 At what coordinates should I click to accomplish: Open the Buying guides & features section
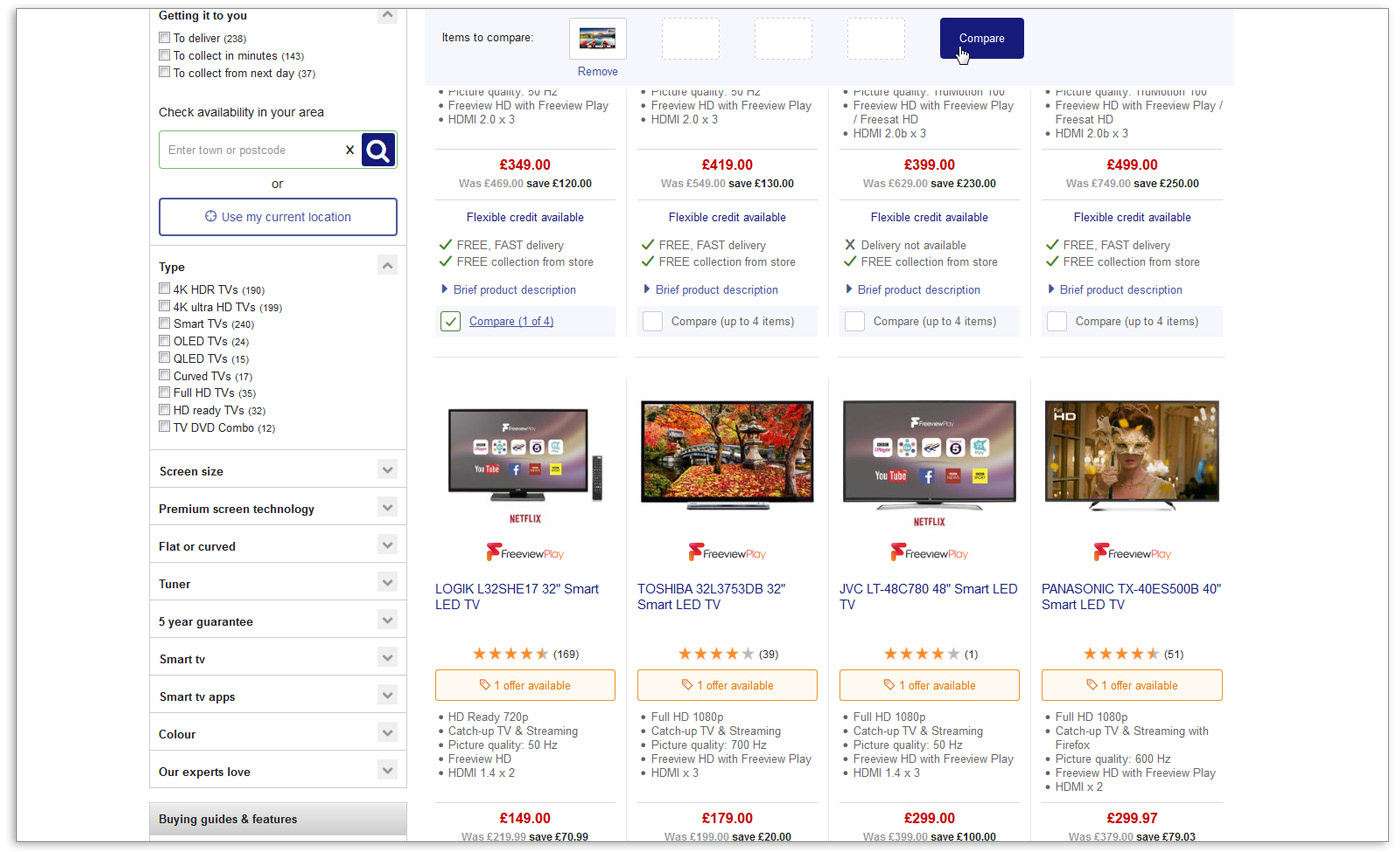tap(278, 819)
